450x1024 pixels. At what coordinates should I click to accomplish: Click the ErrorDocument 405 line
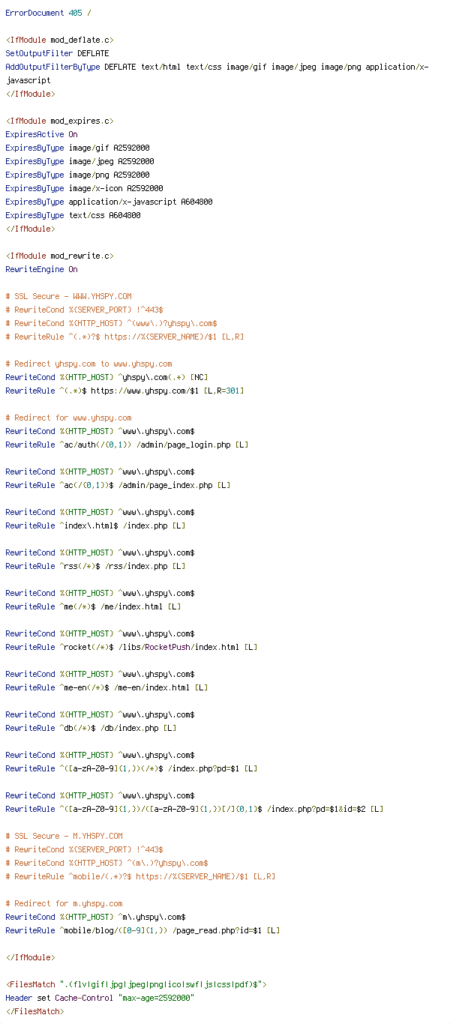coord(48,13)
